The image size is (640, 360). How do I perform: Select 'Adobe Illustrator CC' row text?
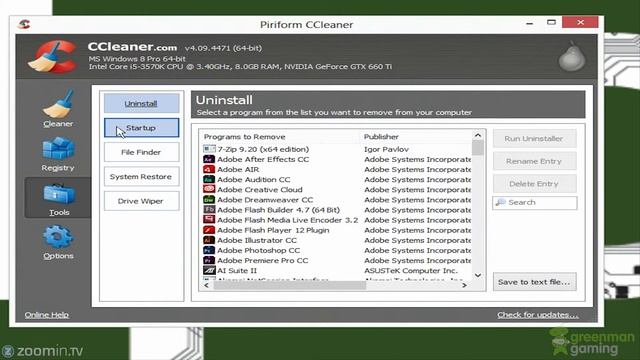point(257,240)
